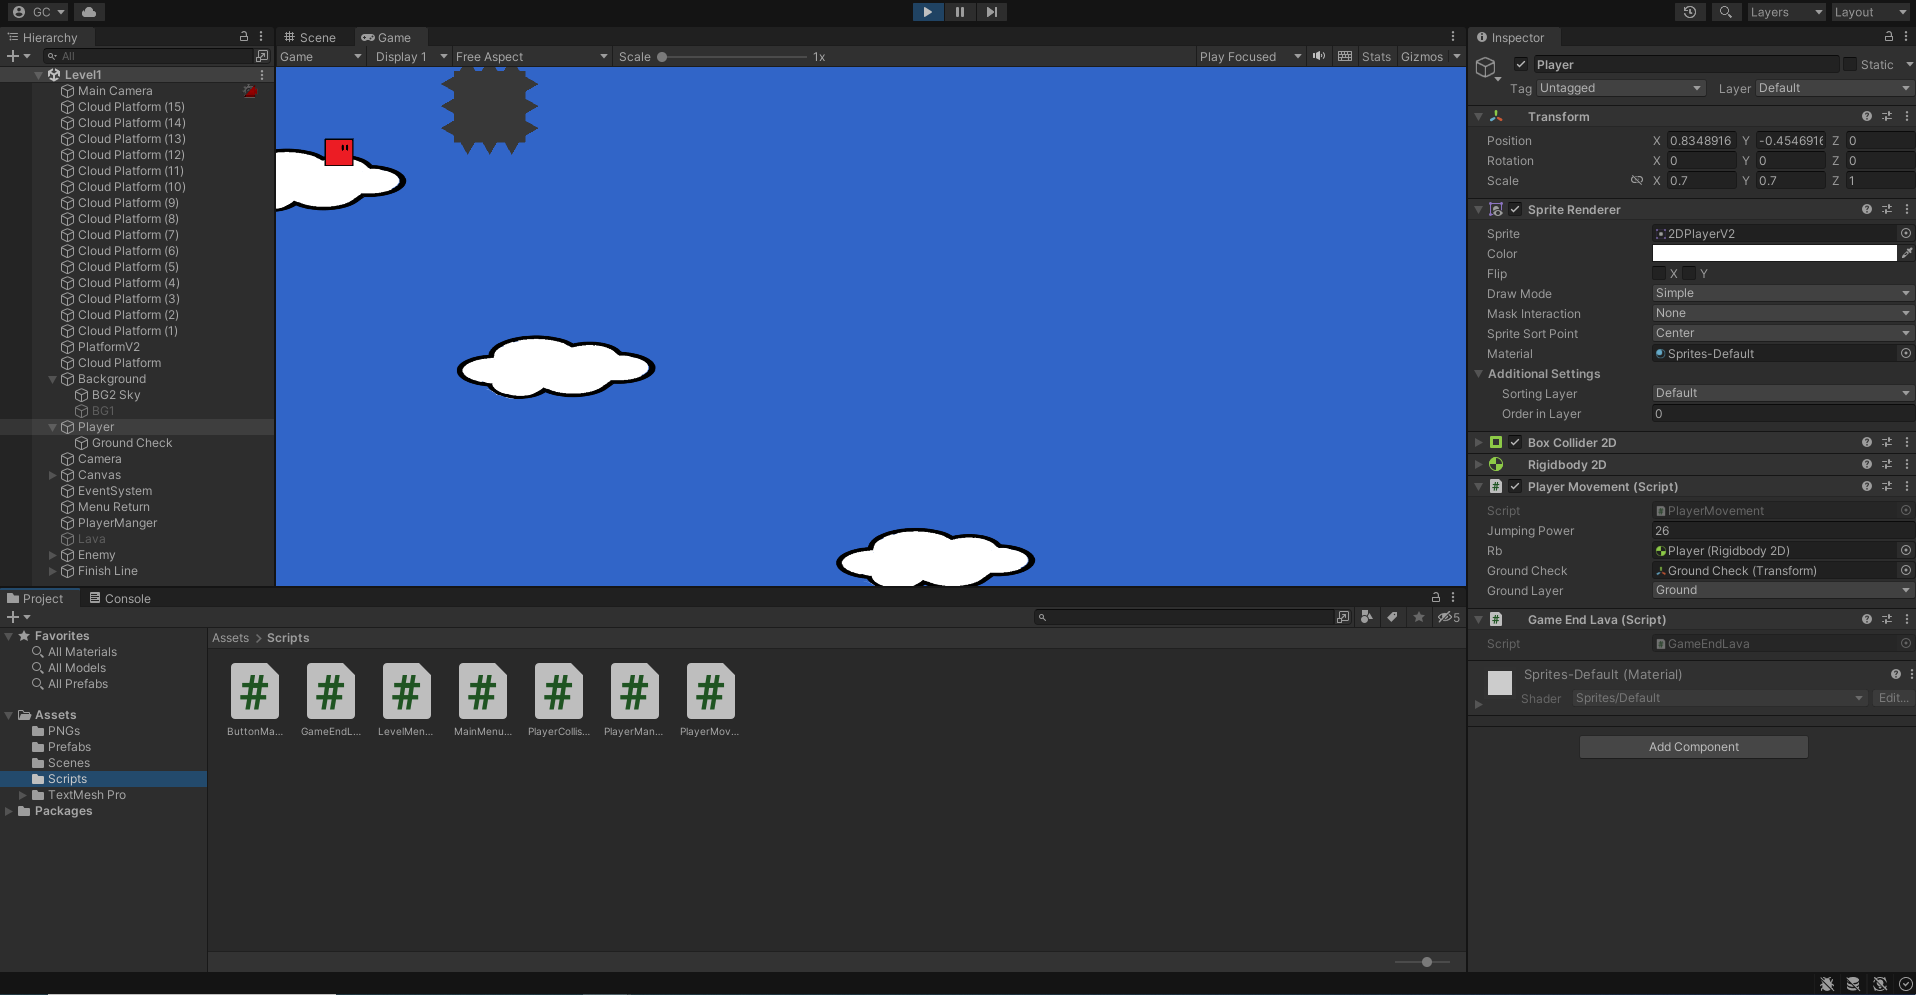Click the Add Component button

point(1693,747)
